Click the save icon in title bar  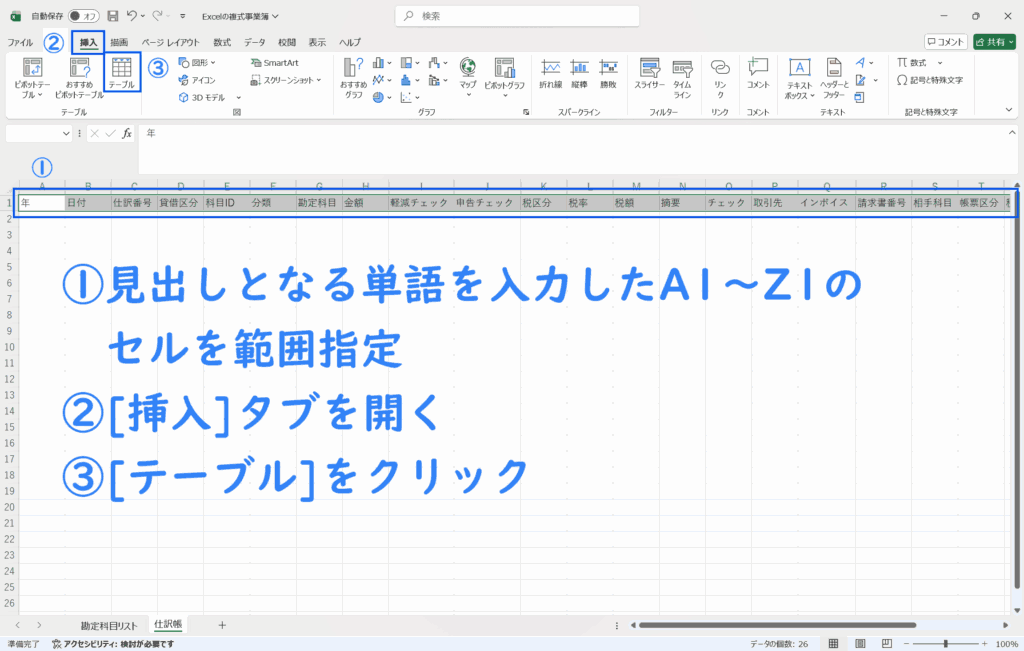point(113,16)
